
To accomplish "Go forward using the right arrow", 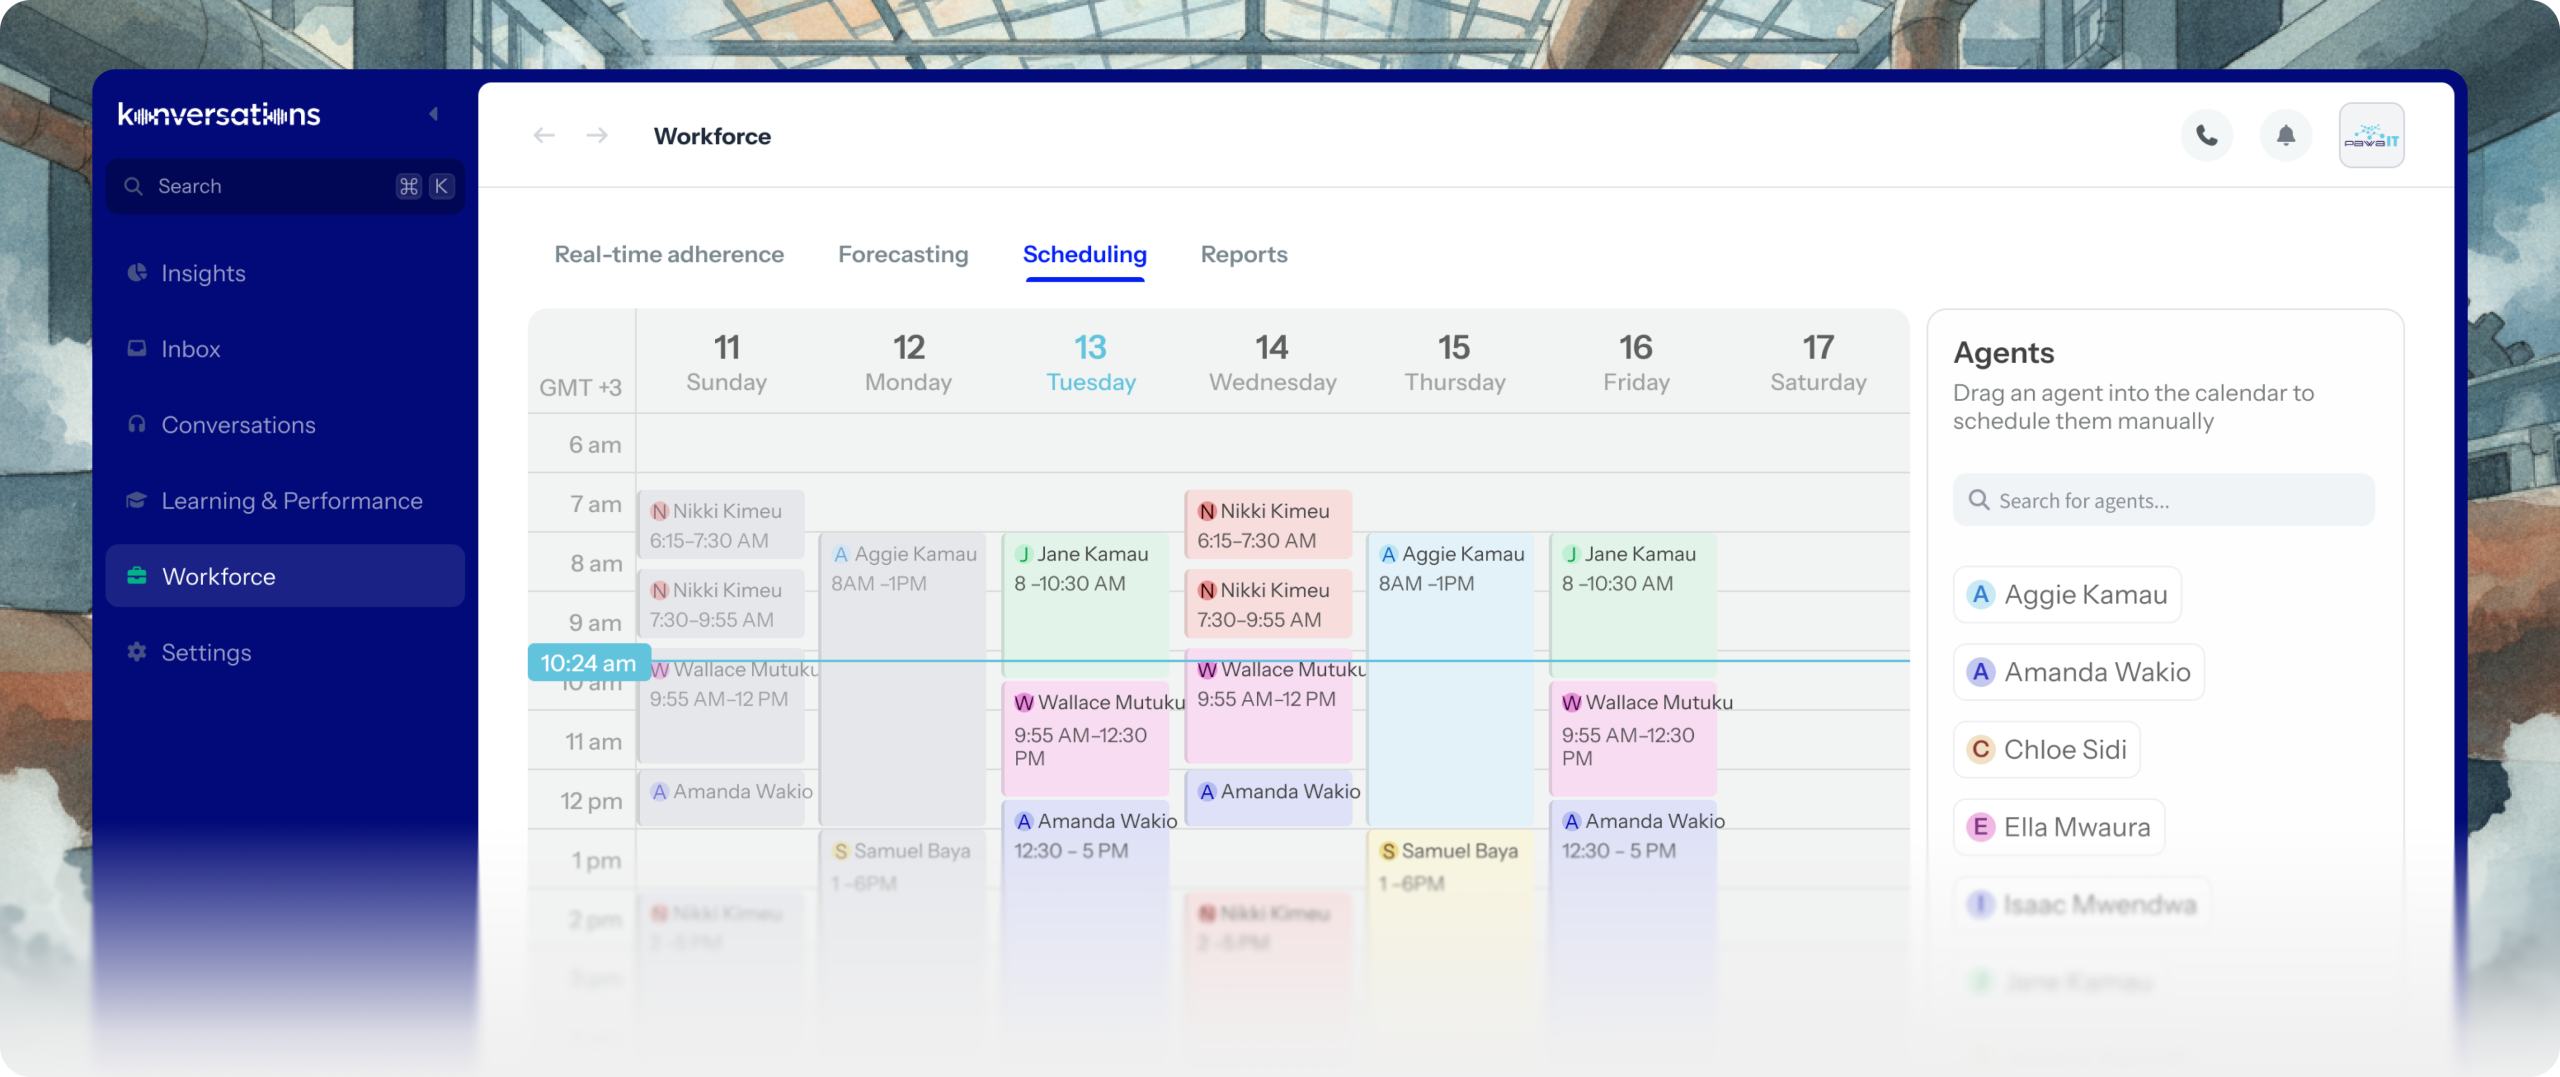I will pos(597,136).
